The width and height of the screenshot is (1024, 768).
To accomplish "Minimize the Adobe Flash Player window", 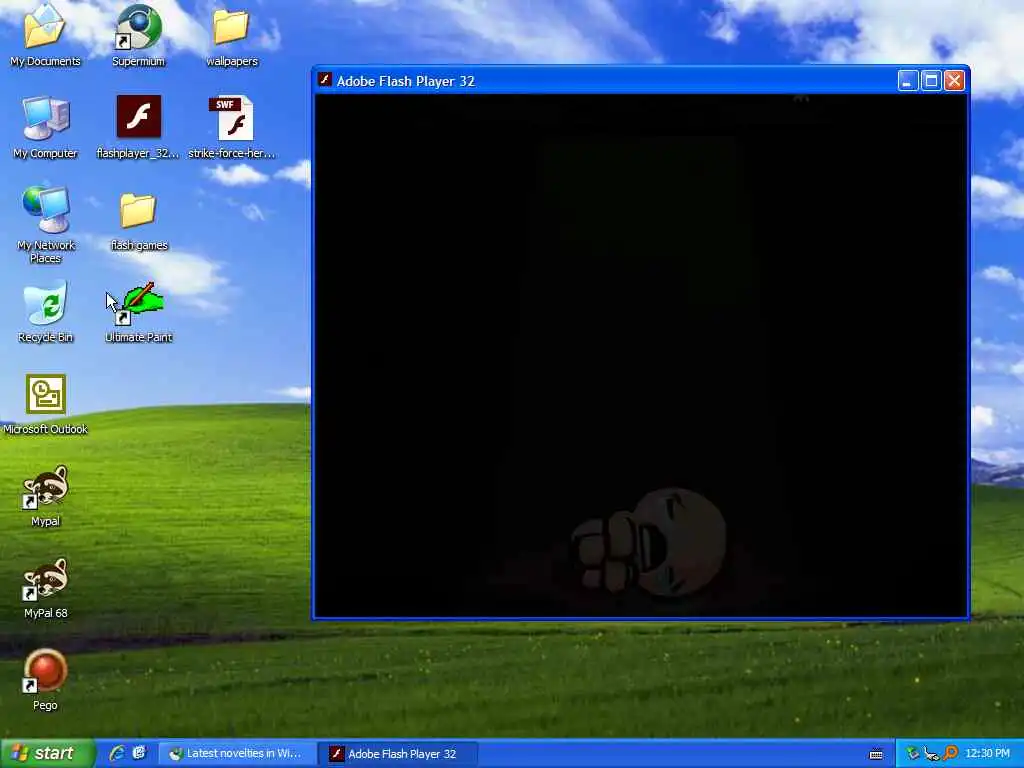I will pos(908,81).
